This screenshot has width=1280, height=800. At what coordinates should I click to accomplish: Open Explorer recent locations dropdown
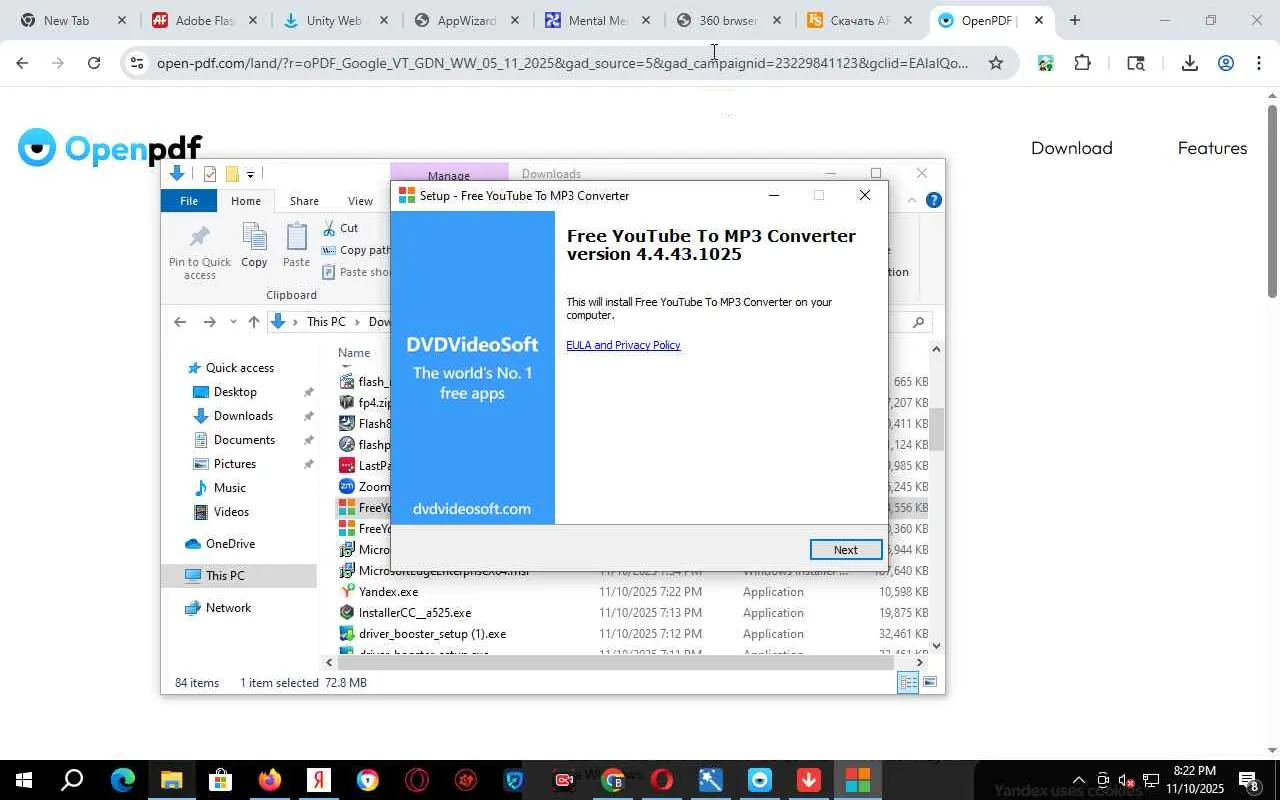[x=233, y=322]
